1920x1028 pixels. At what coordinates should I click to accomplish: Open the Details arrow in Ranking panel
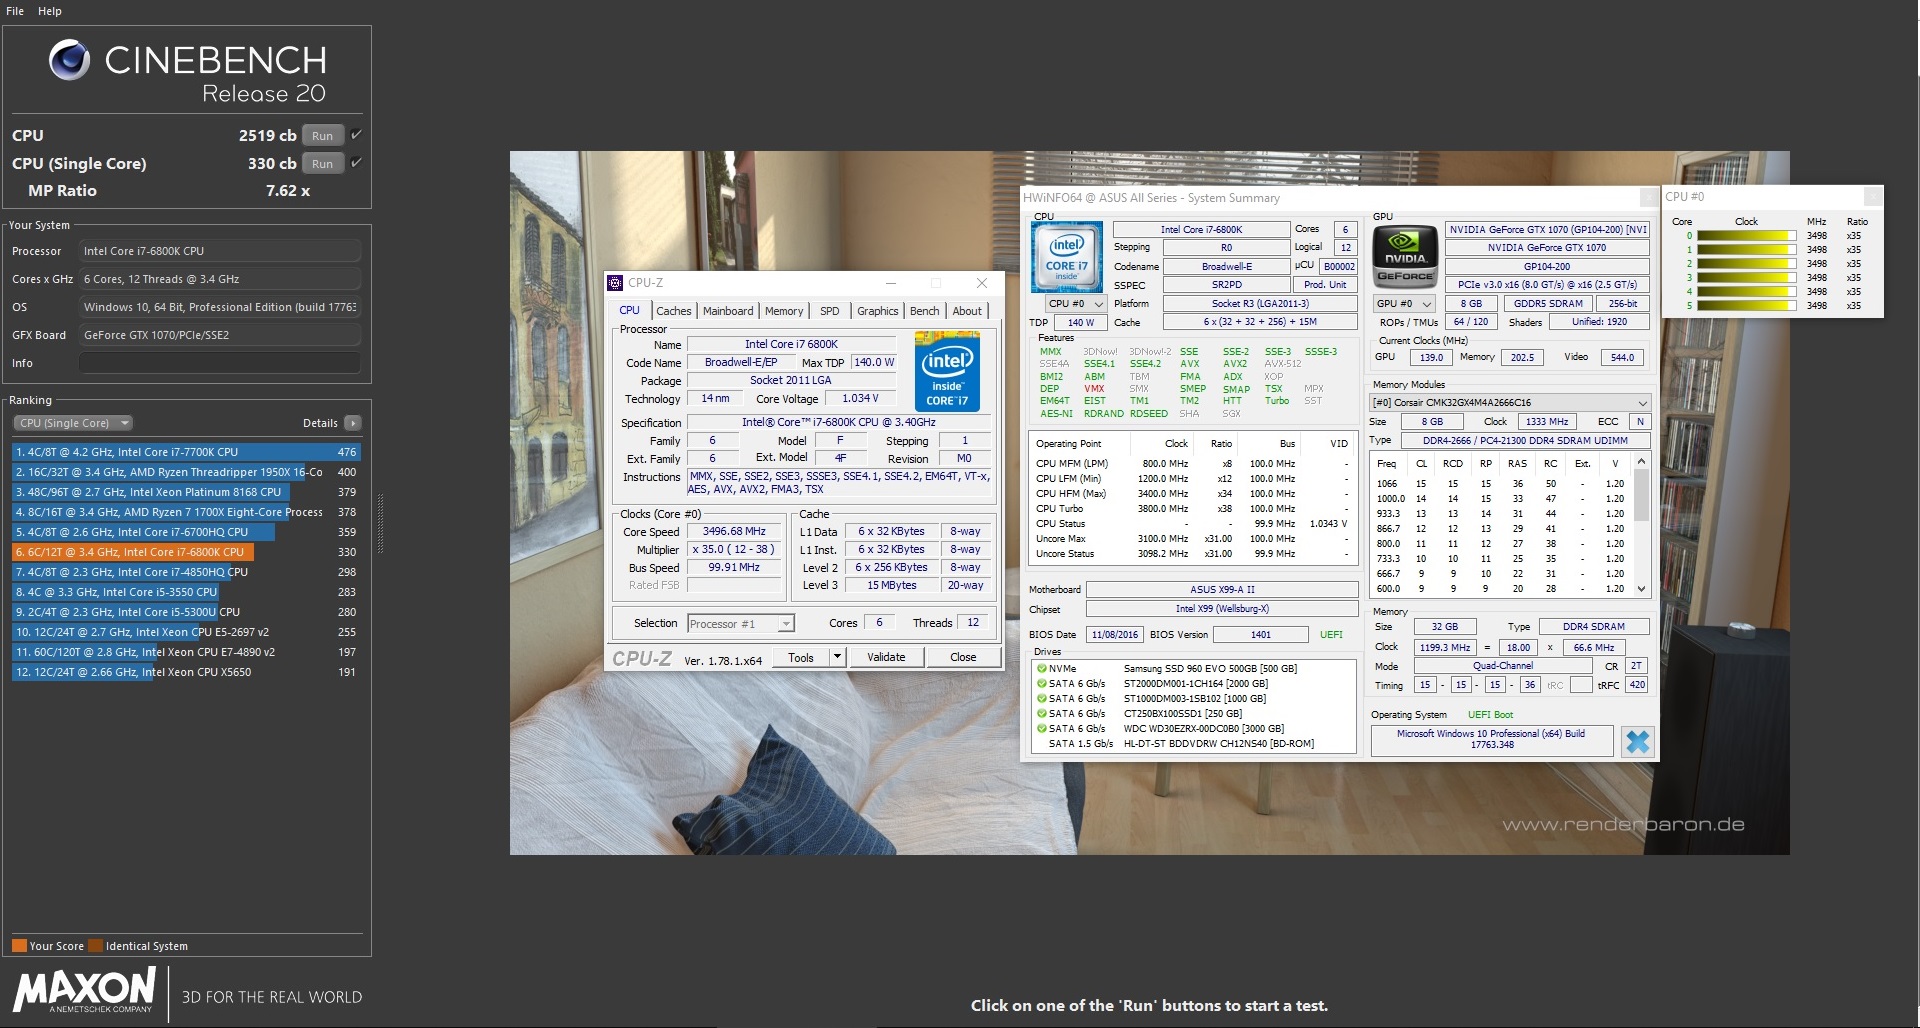pos(352,423)
